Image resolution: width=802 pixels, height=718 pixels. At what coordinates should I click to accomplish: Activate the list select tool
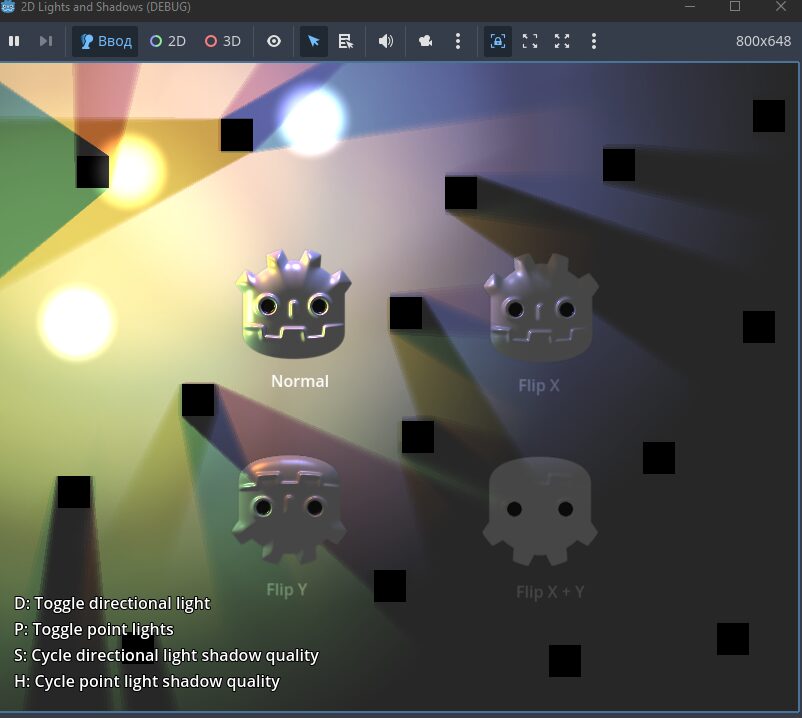[346, 41]
